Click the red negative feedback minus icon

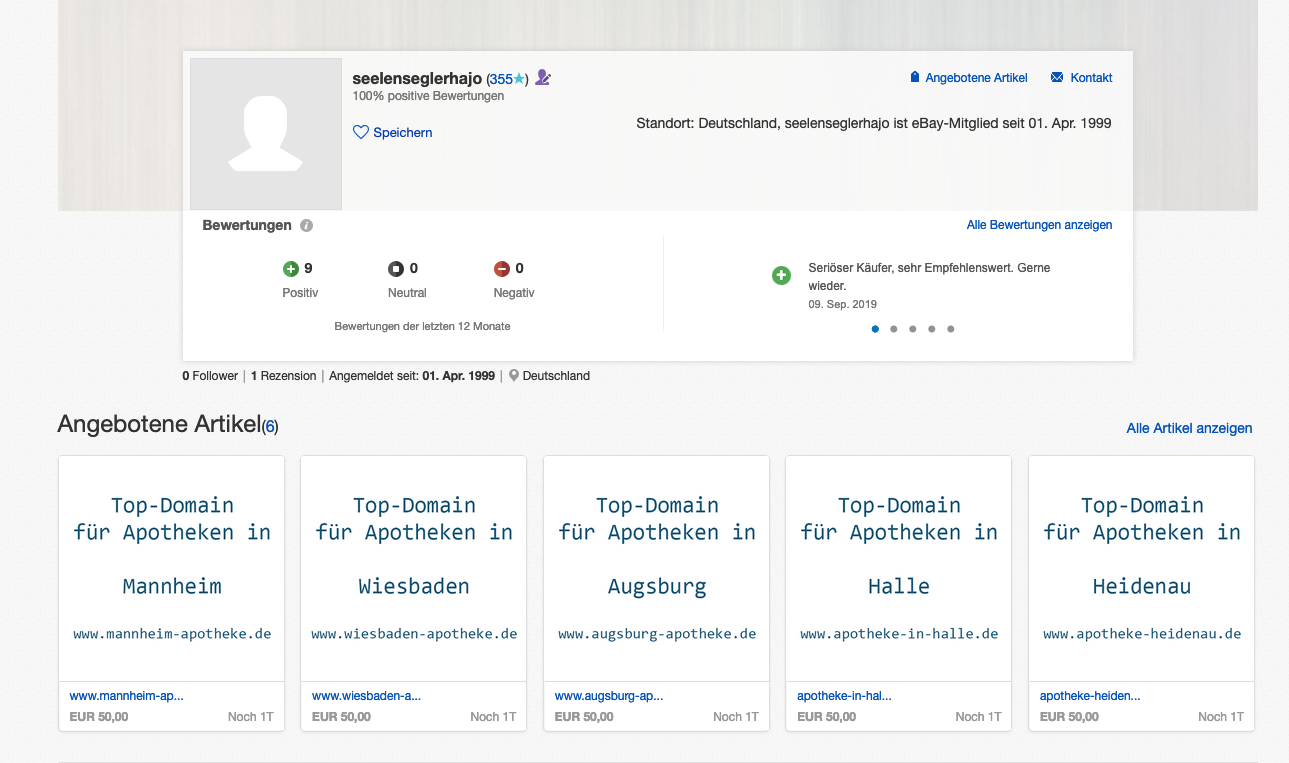502,269
